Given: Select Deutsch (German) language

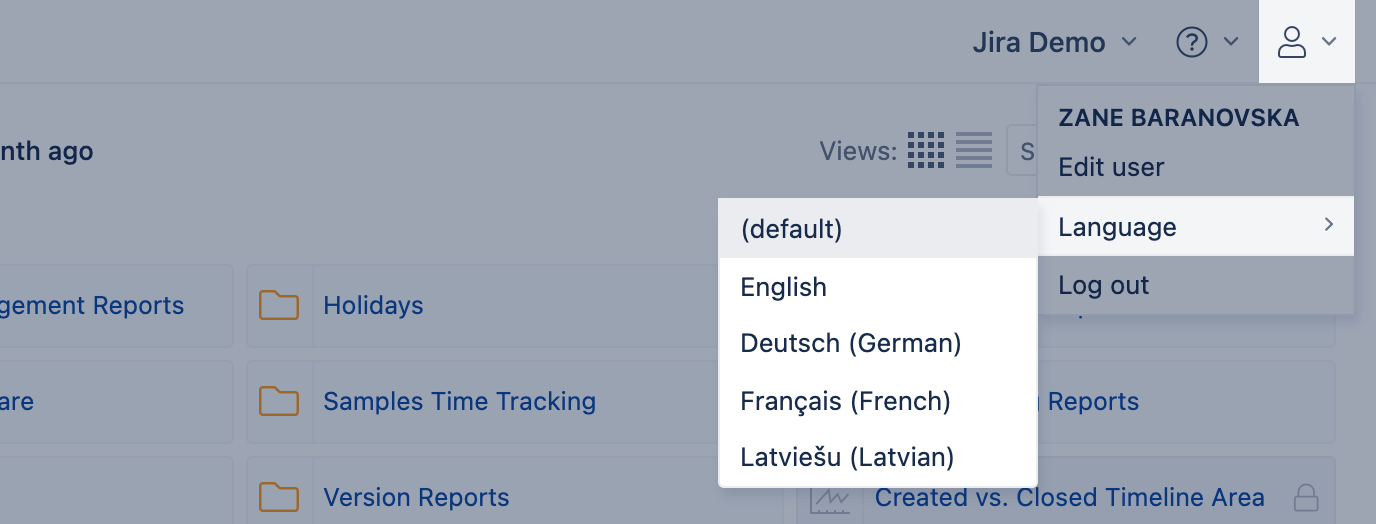Looking at the screenshot, I should [850, 343].
